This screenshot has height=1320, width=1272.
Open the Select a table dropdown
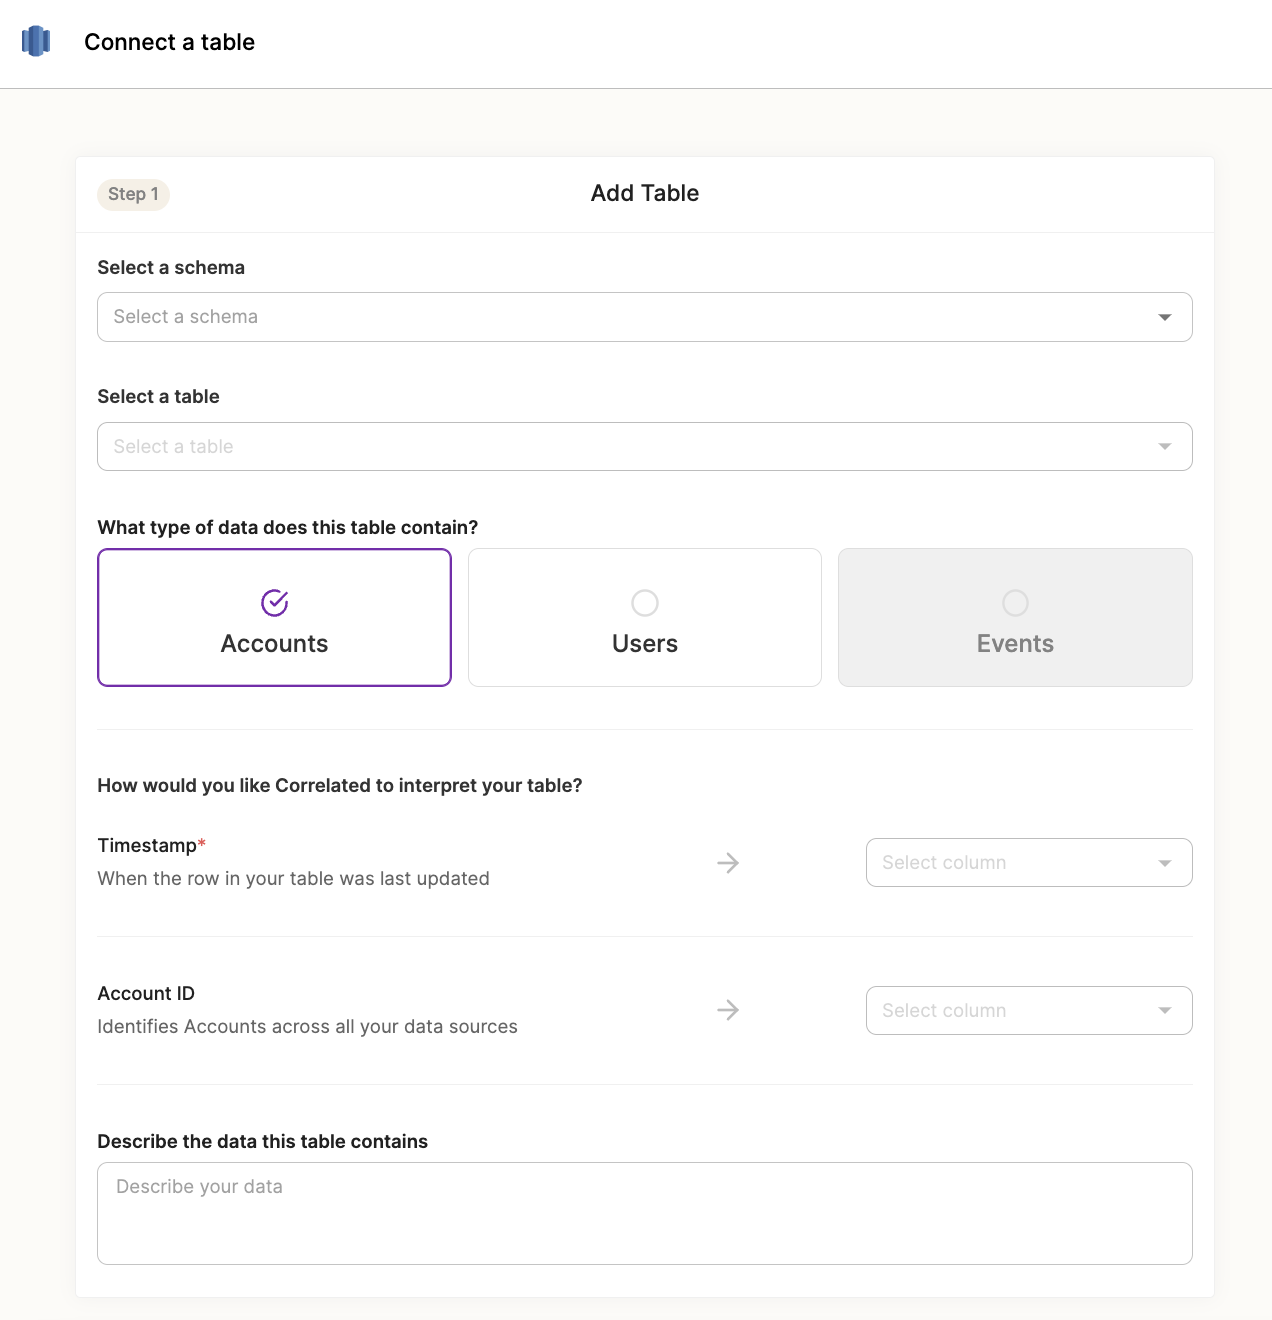click(x=630, y=447)
